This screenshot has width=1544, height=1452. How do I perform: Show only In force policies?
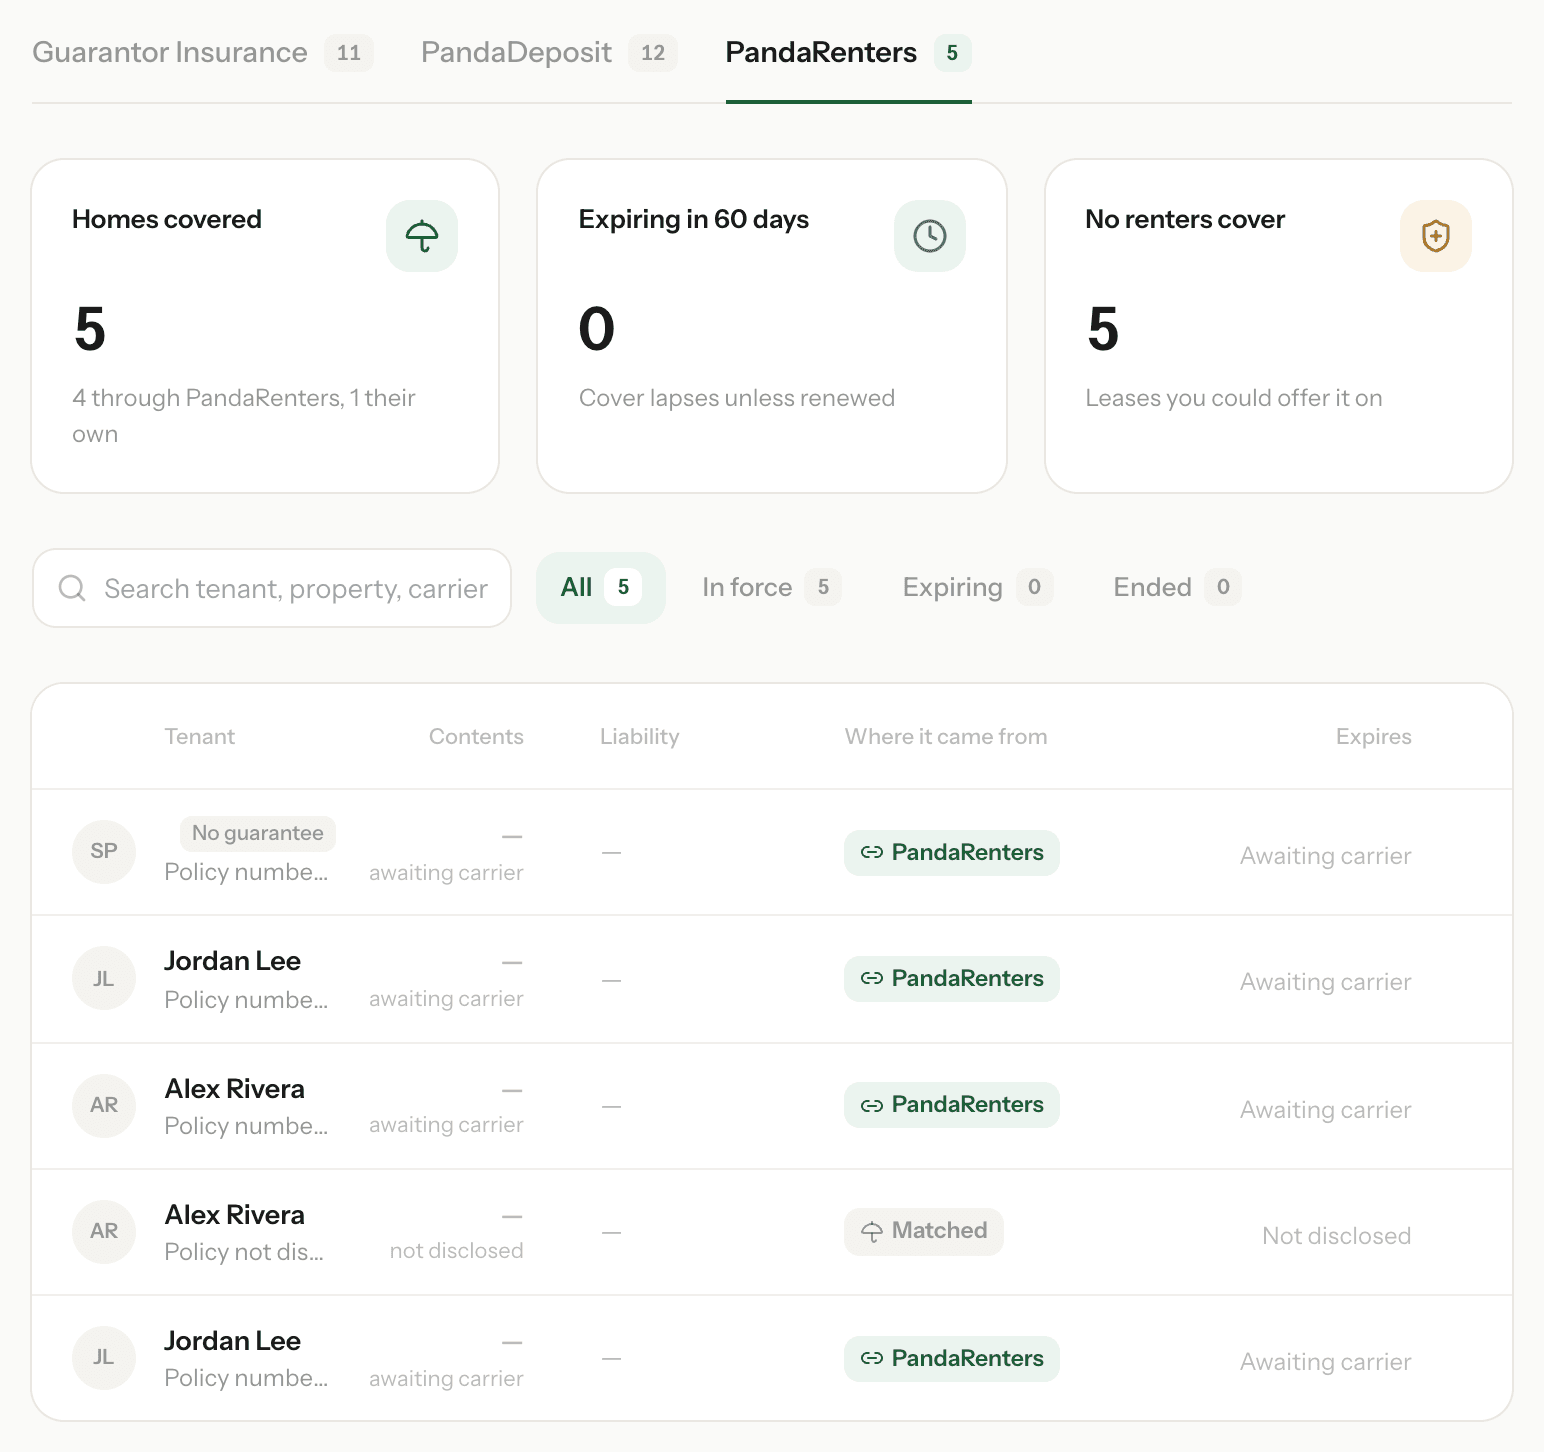(x=771, y=588)
